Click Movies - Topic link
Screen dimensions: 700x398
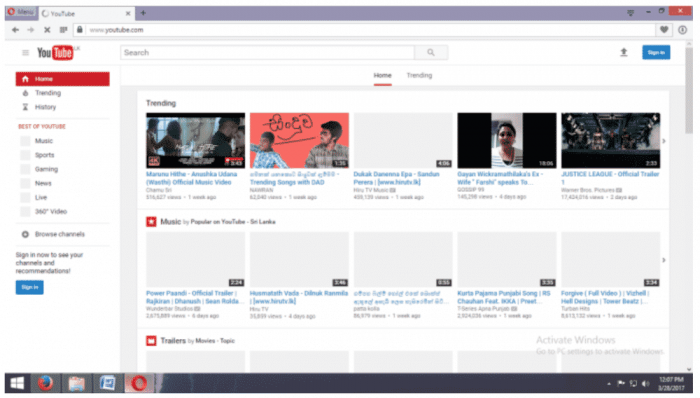[215, 341]
